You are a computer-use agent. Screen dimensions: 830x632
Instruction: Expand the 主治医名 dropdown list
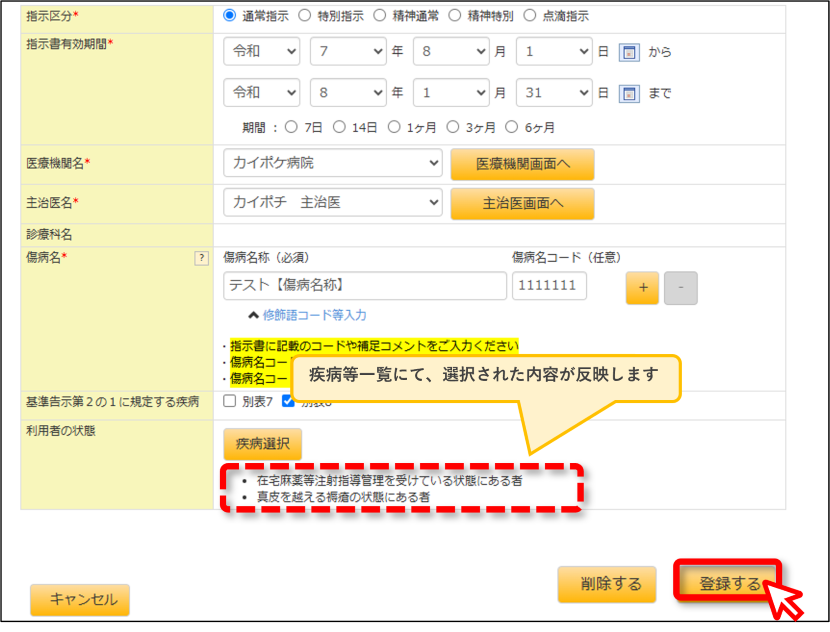pyautogui.click(x=332, y=202)
